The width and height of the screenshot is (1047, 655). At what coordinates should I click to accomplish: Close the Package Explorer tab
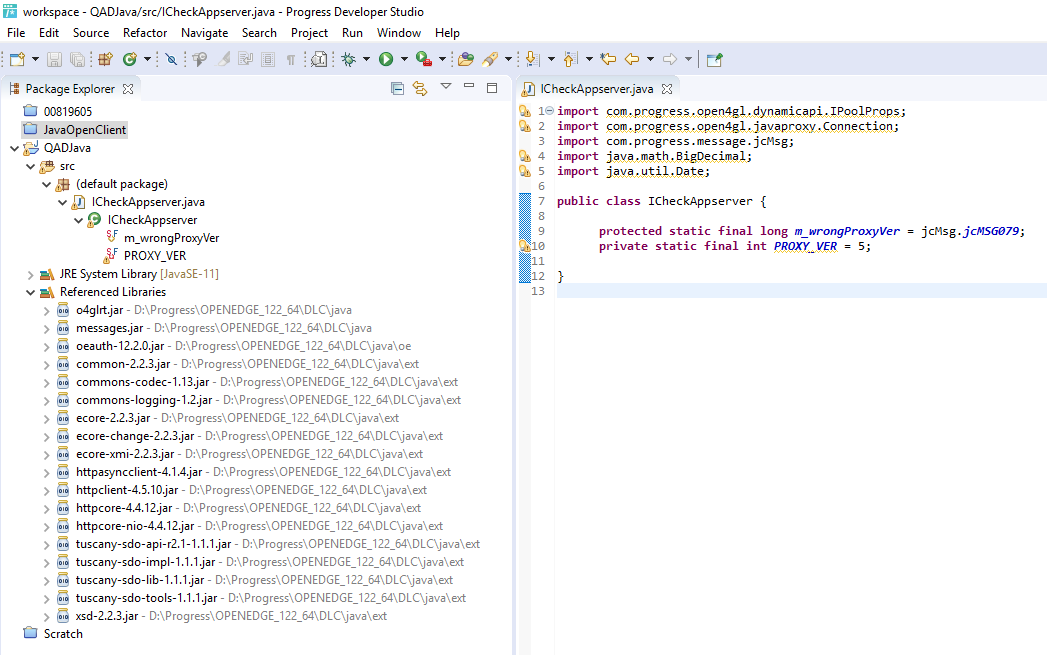pyautogui.click(x=128, y=89)
